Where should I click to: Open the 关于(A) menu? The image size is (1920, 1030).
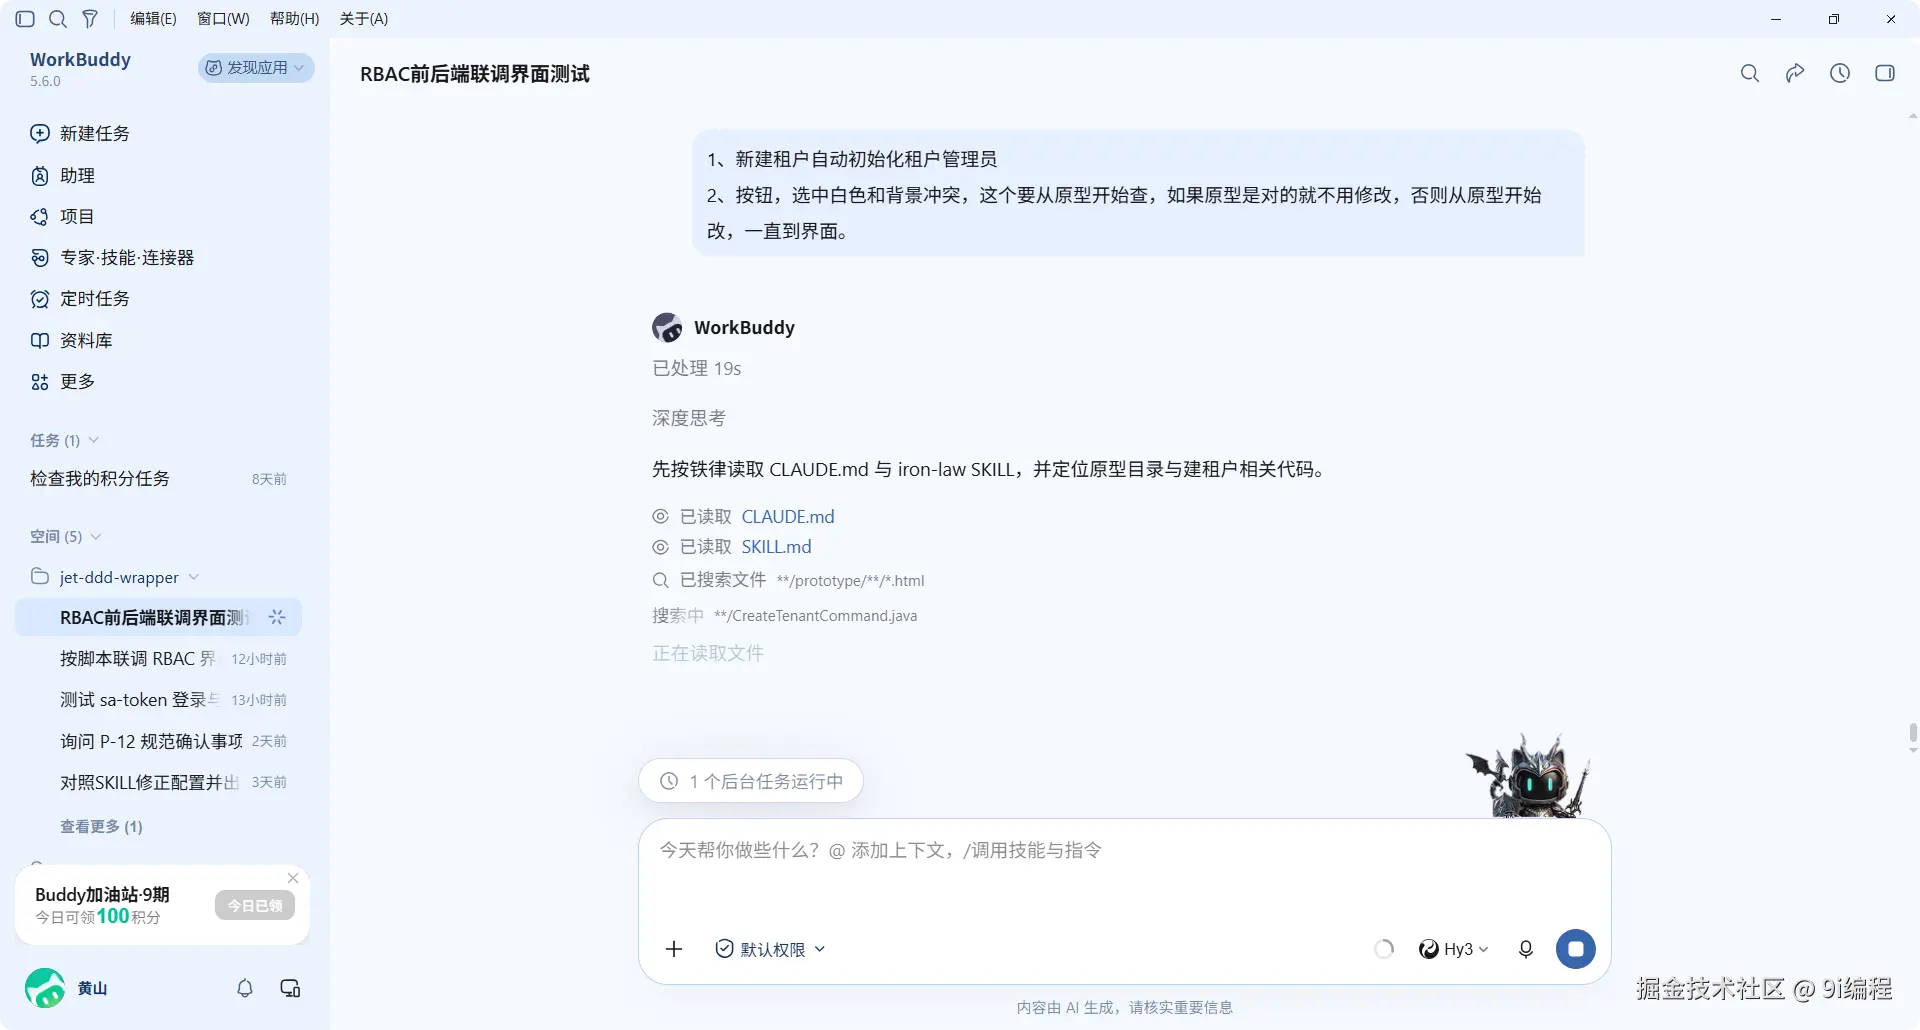pos(364,19)
